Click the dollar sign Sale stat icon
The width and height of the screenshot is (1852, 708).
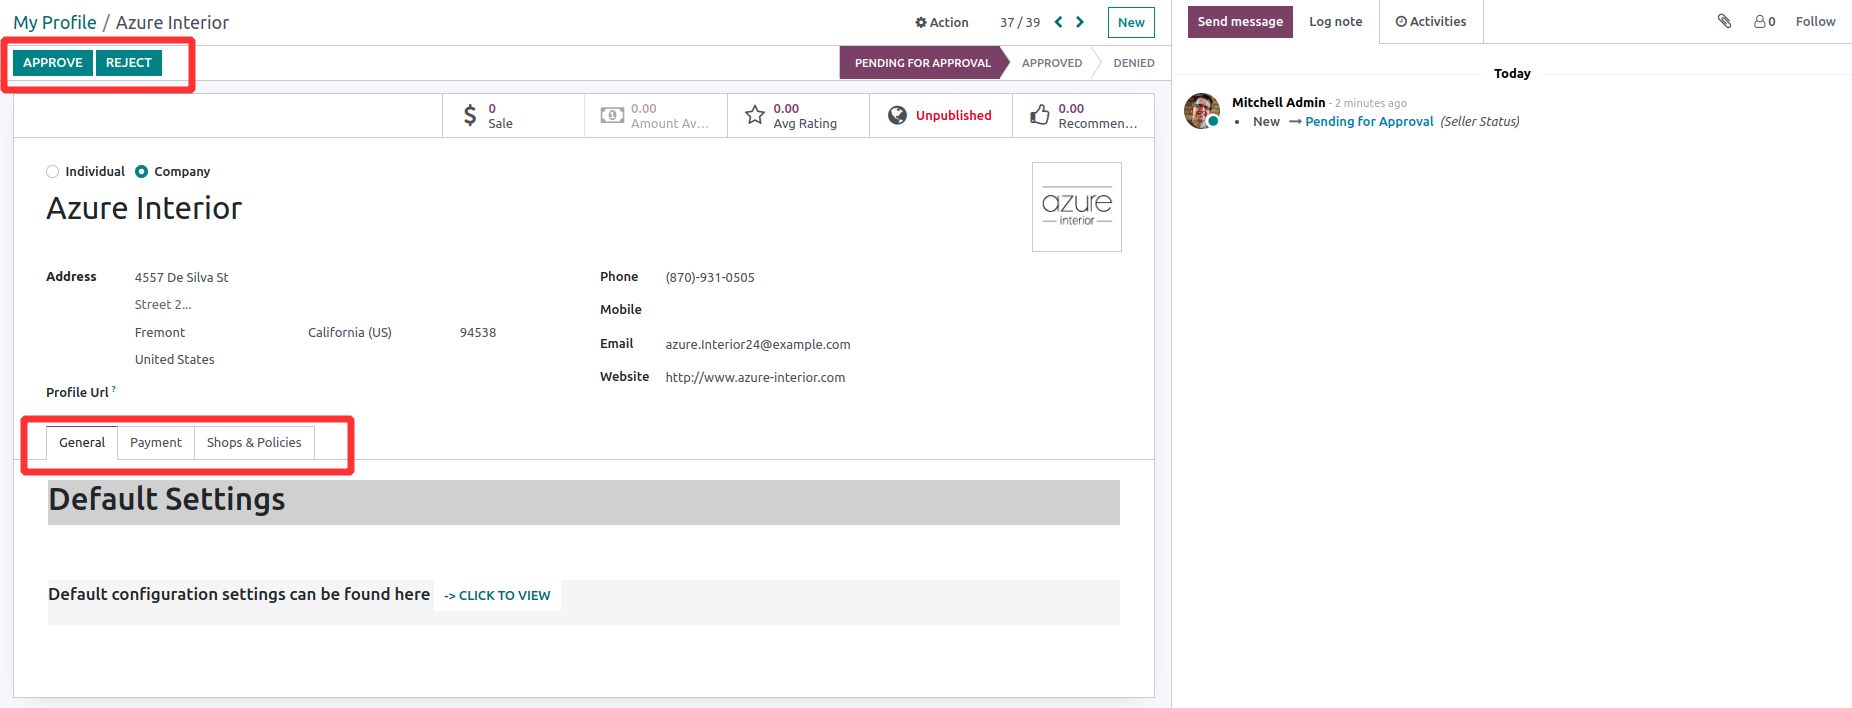click(x=470, y=116)
